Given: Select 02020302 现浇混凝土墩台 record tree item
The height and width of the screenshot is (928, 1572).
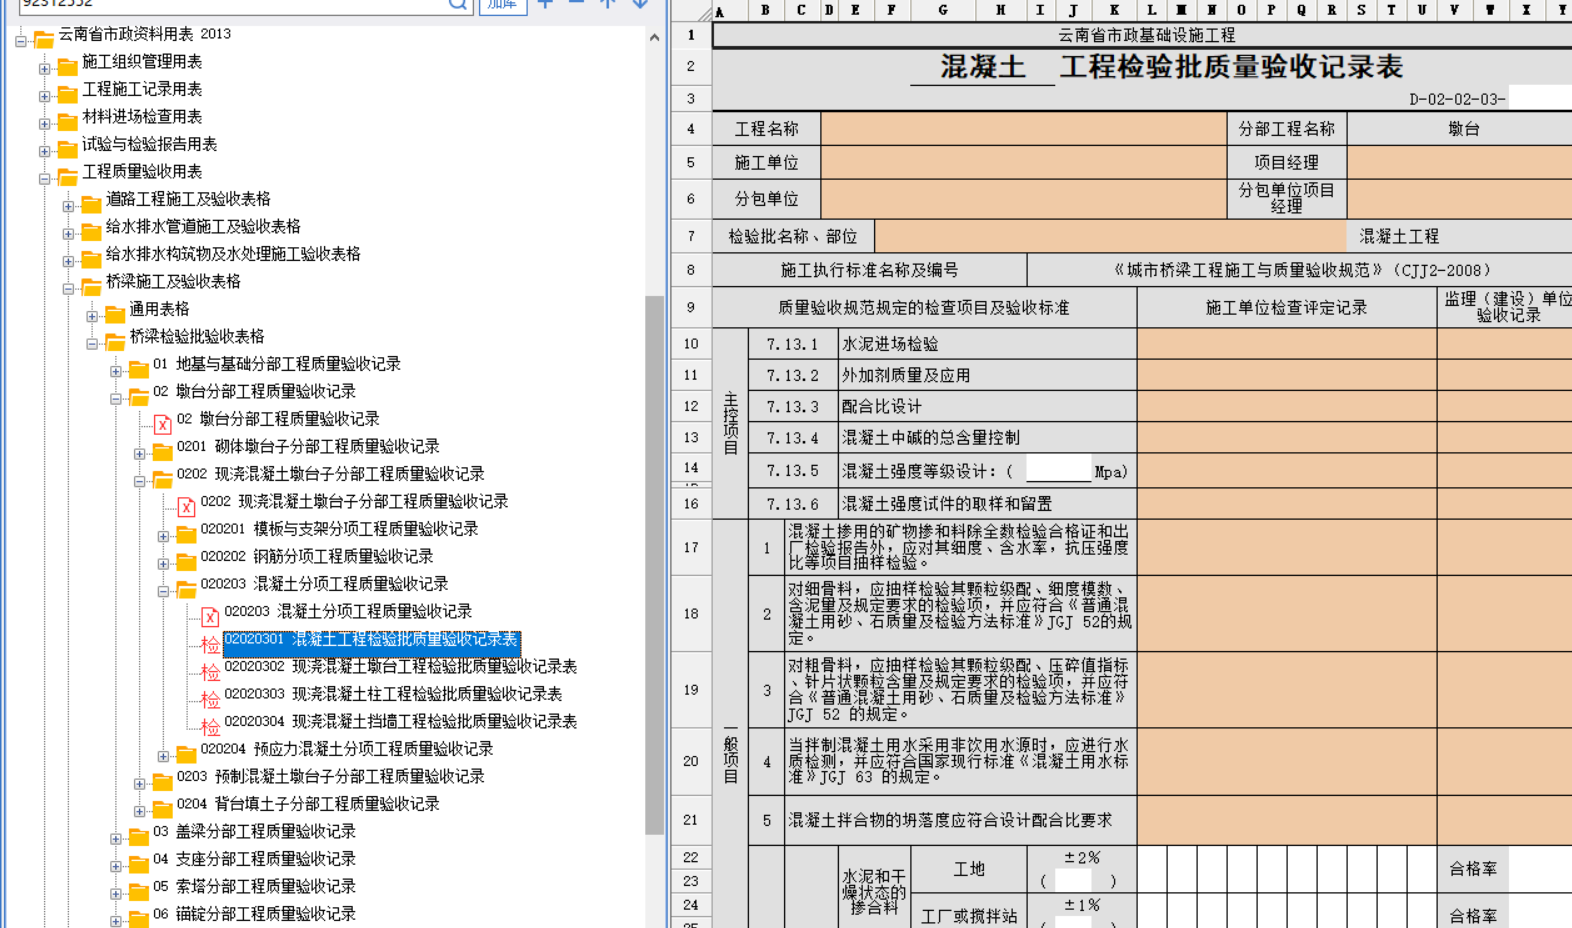Looking at the screenshot, I should (x=400, y=666).
